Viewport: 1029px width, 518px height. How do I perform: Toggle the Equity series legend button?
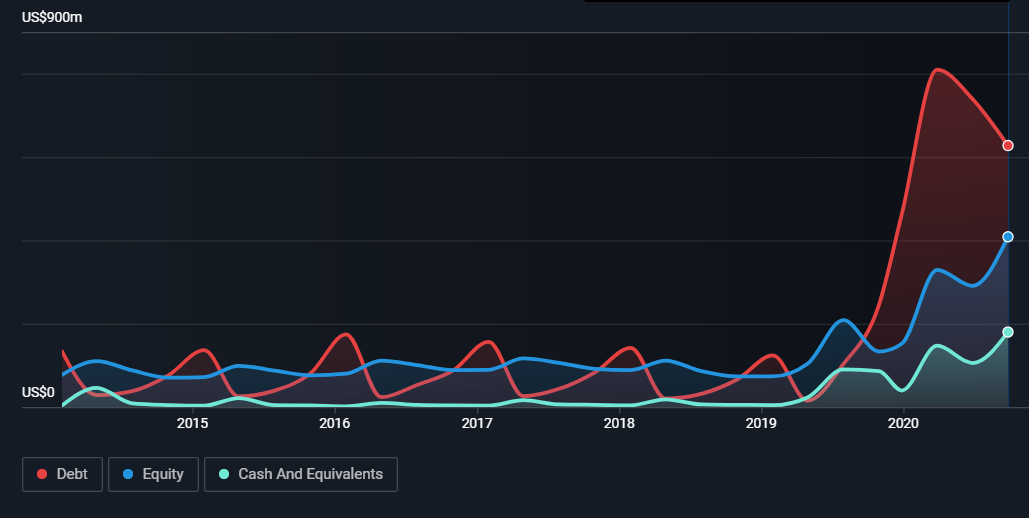(x=153, y=474)
